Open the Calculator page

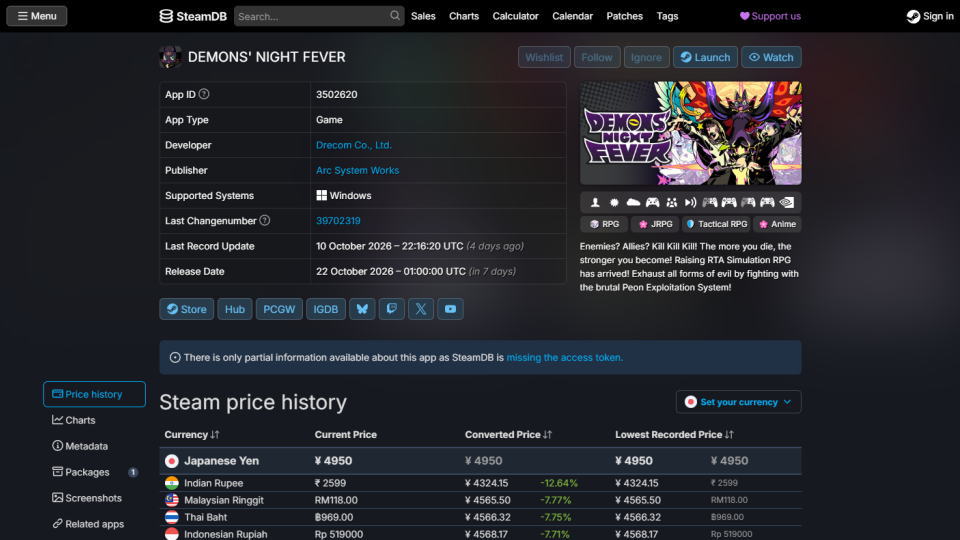516,16
